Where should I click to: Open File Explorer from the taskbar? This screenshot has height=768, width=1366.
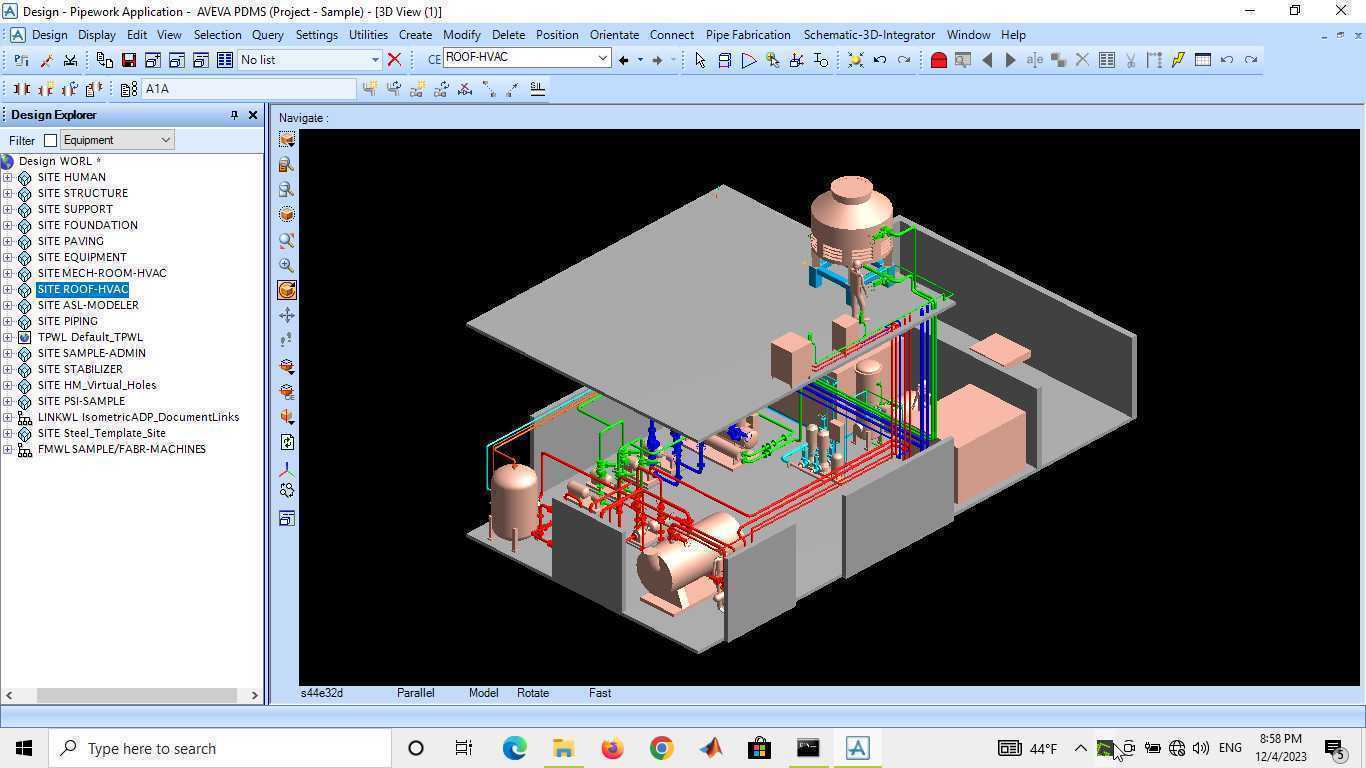pos(563,748)
